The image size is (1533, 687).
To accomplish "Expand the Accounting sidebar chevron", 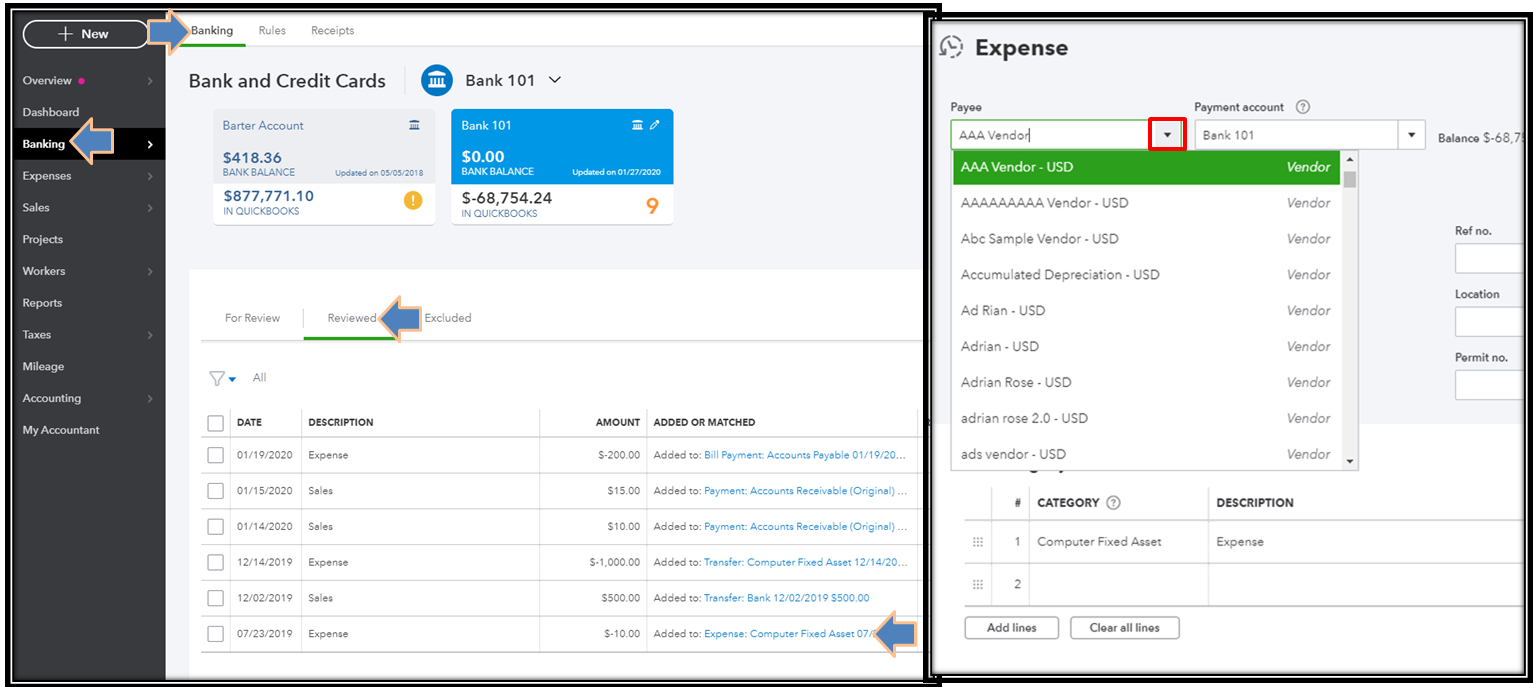I will (x=150, y=398).
